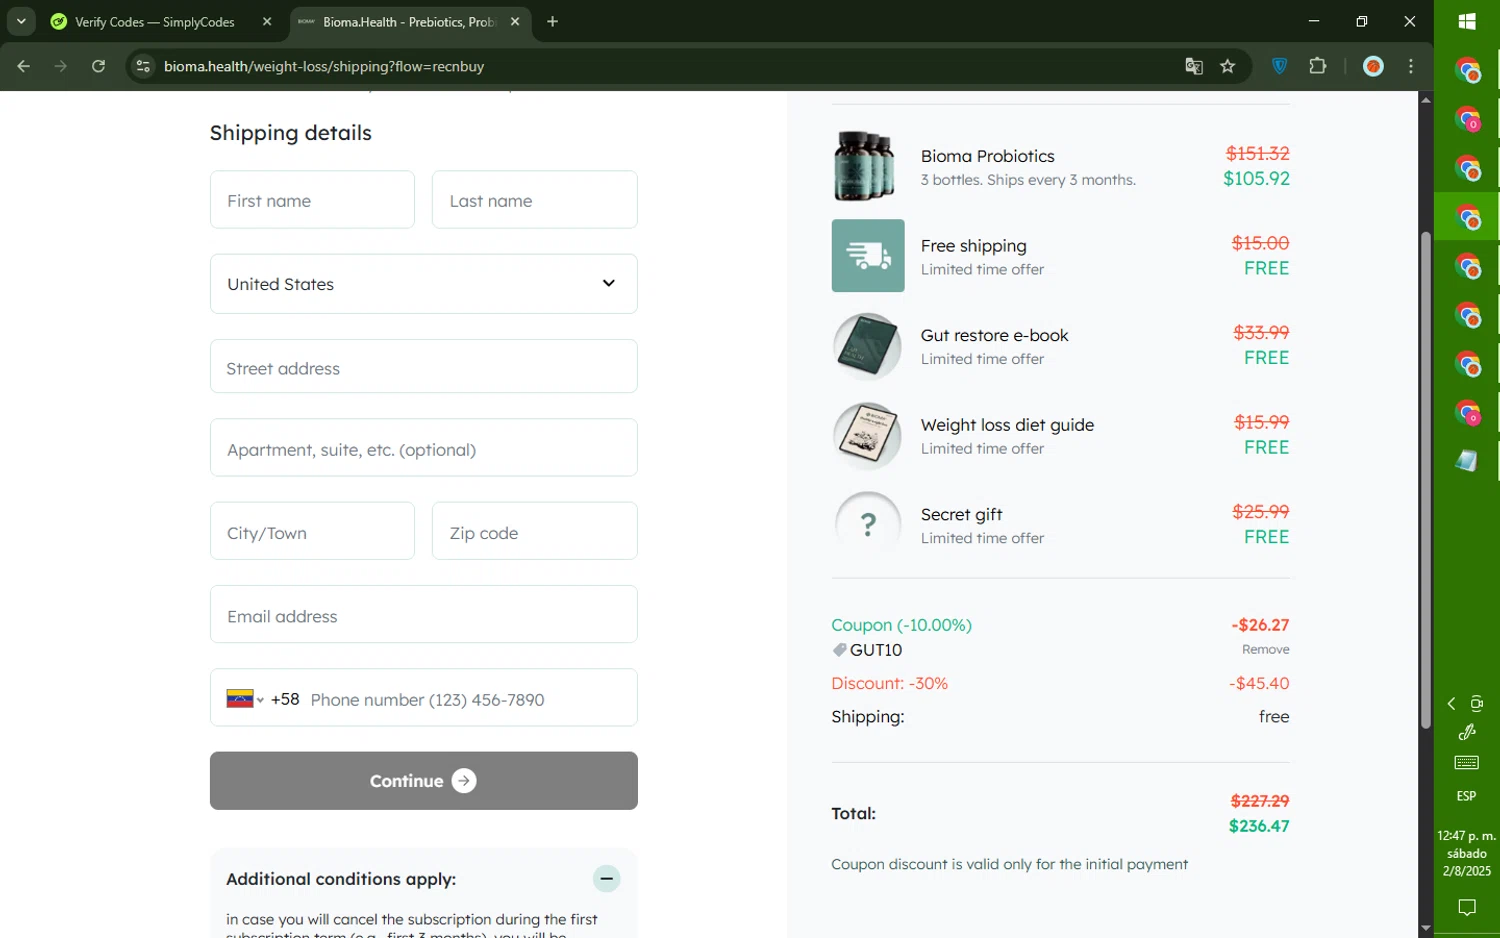Click the scrollbar down arrow
Viewport: 1500px width, 938px height.
click(1425, 929)
